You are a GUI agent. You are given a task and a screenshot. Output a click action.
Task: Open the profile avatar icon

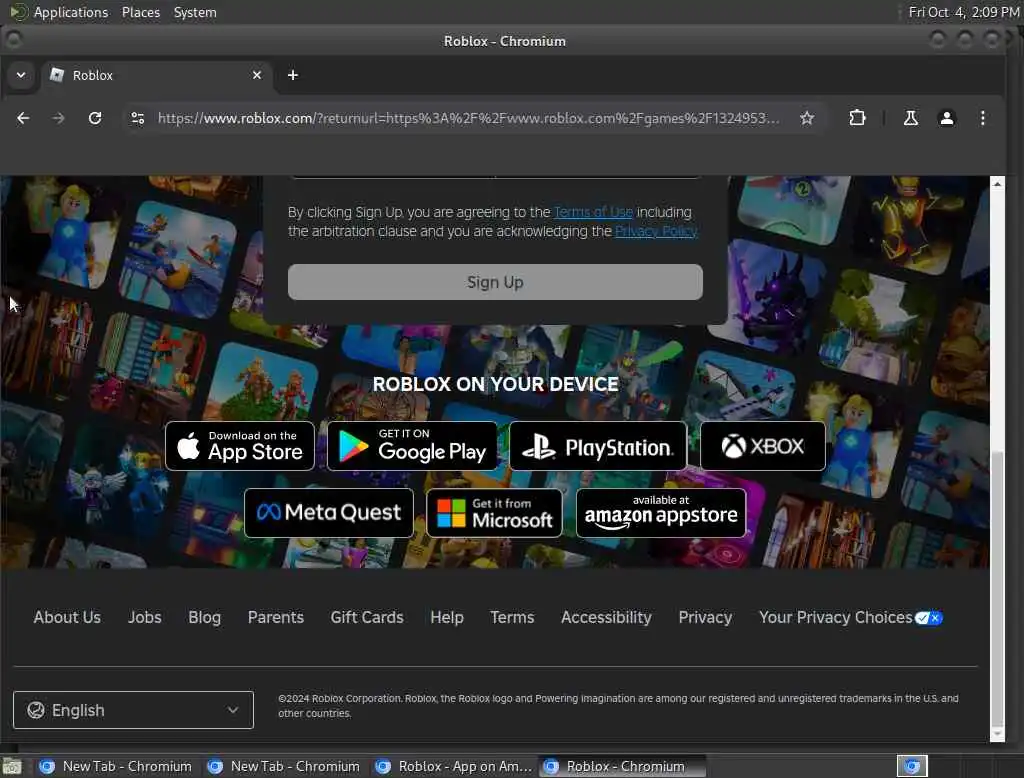pos(946,118)
